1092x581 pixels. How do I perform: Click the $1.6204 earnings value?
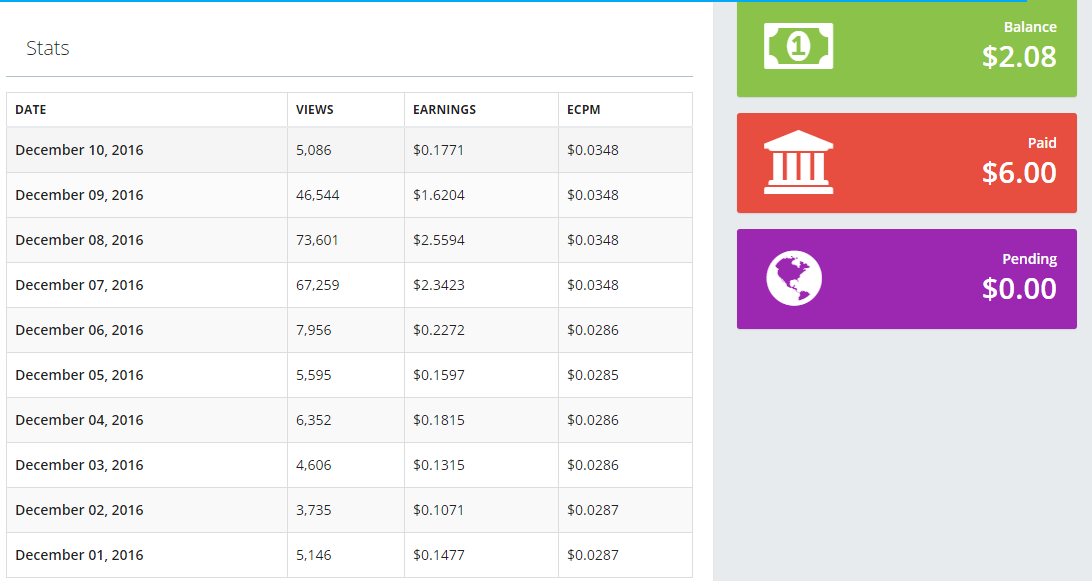(x=439, y=195)
